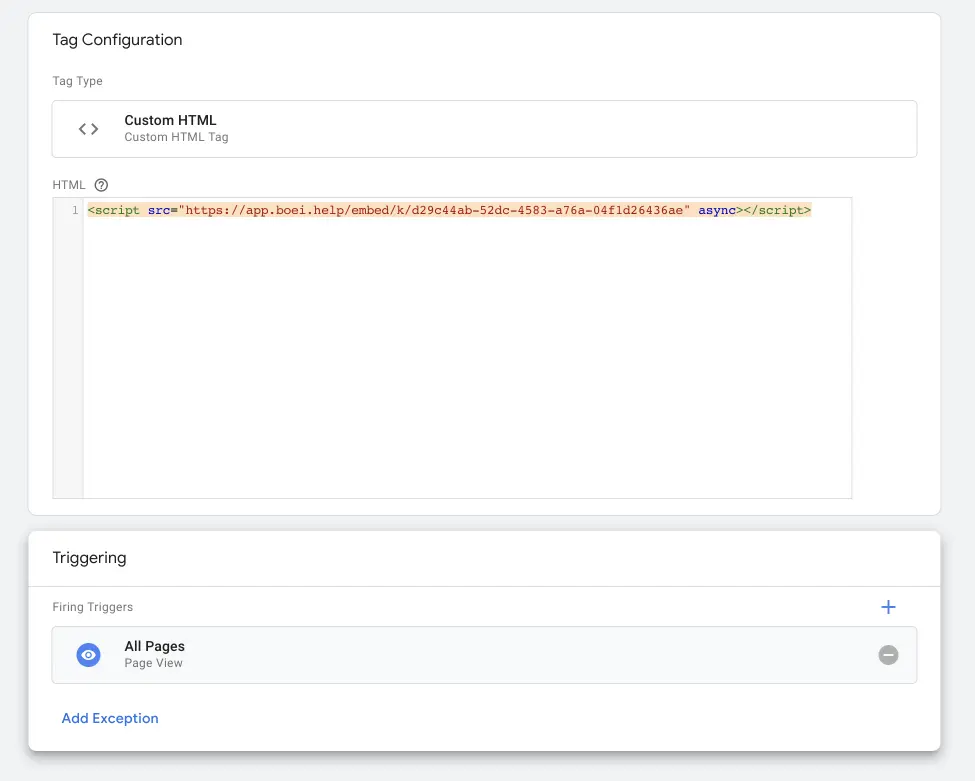975x781 pixels.
Task: Open the All Pages trigger row
Action: tap(484, 655)
